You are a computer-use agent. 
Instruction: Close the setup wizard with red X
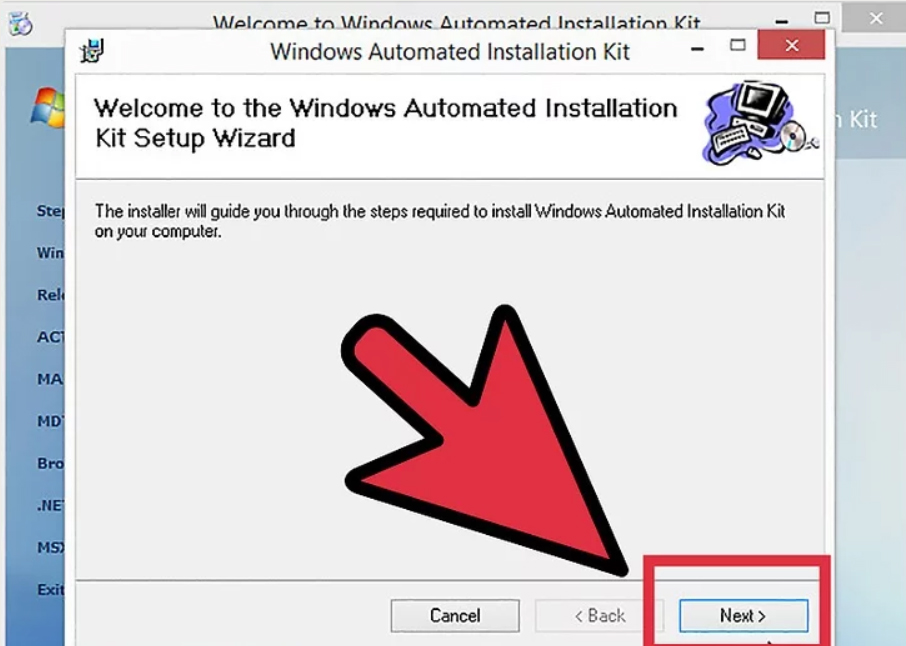tap(791, 45)
